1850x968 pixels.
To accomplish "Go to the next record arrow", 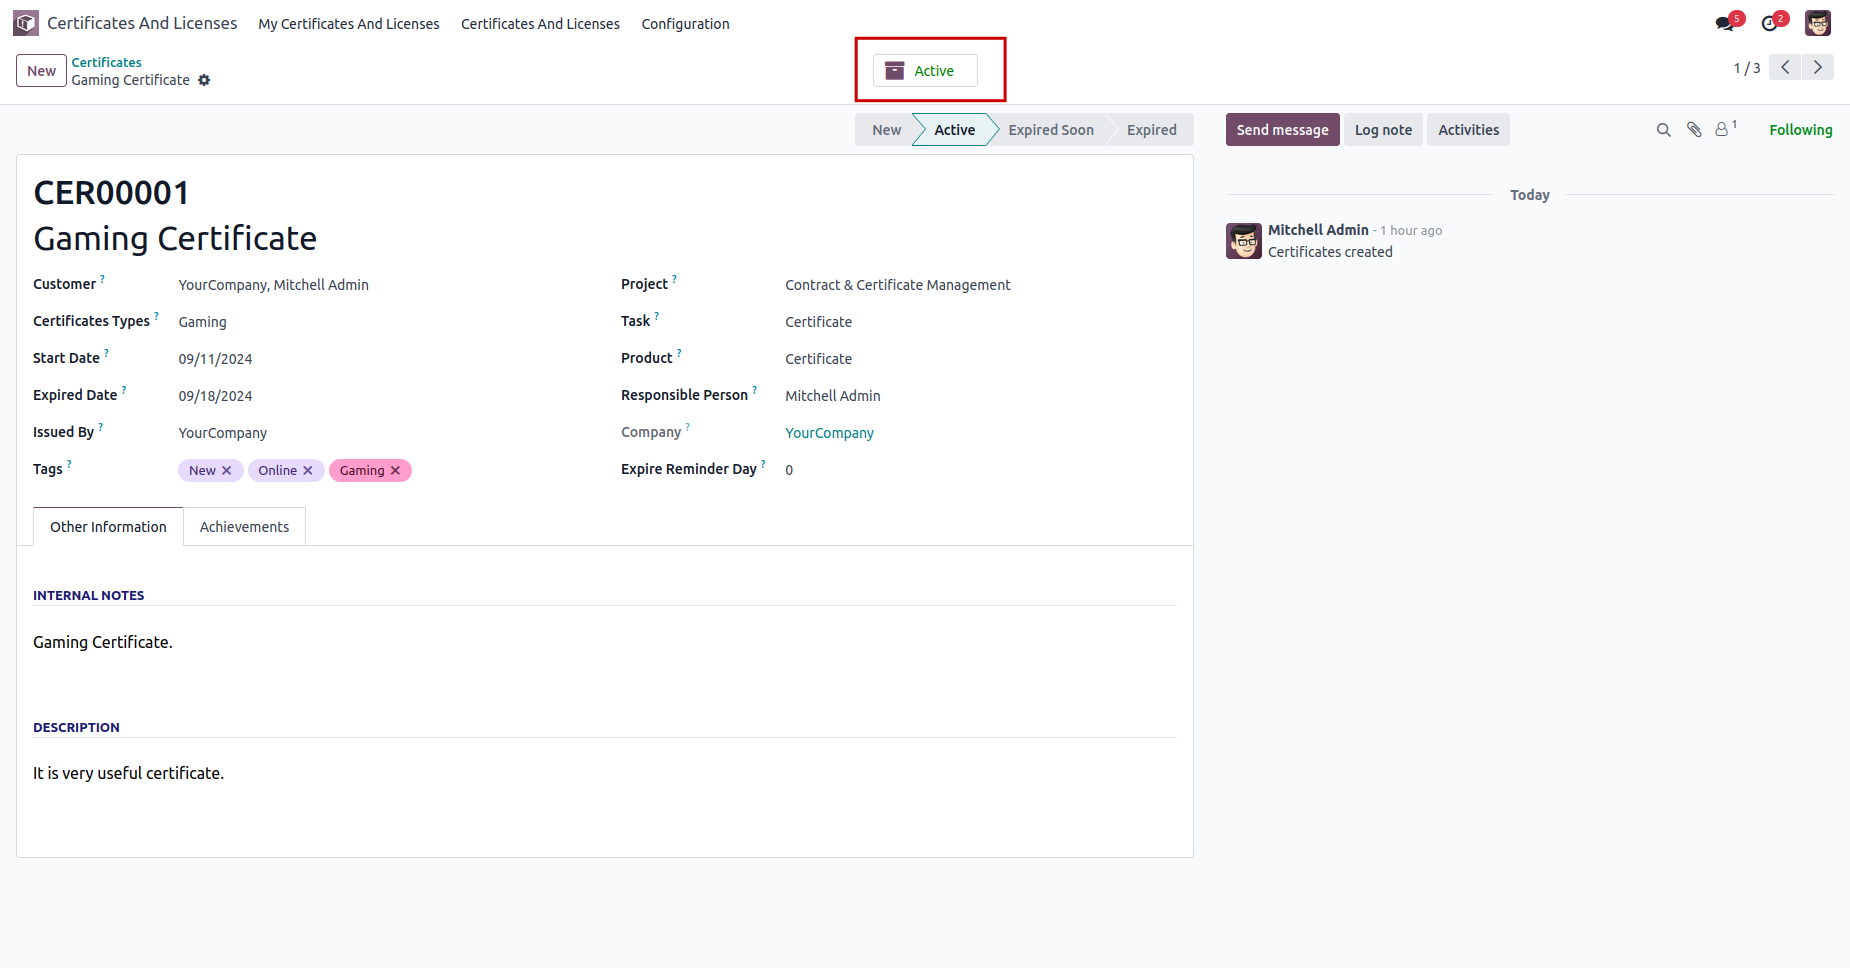I will (1817, 67).
